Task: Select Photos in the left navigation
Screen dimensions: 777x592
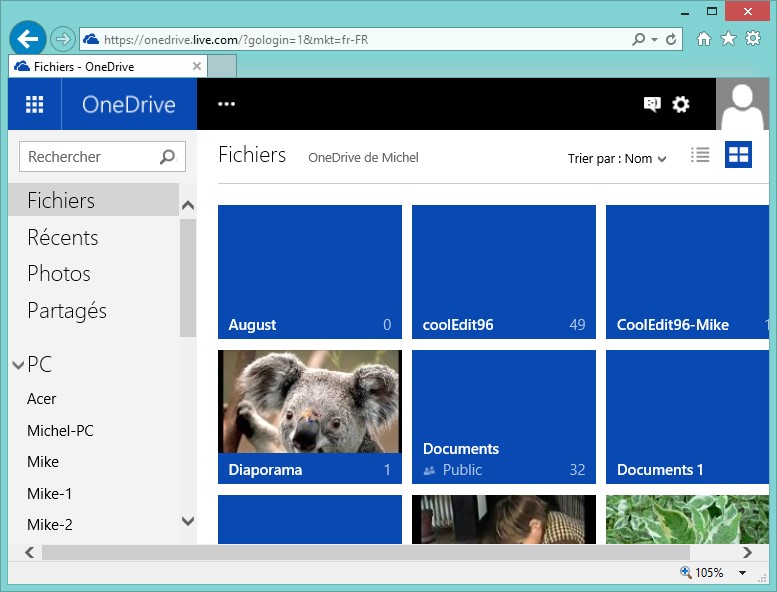Action: coord(59,274)
